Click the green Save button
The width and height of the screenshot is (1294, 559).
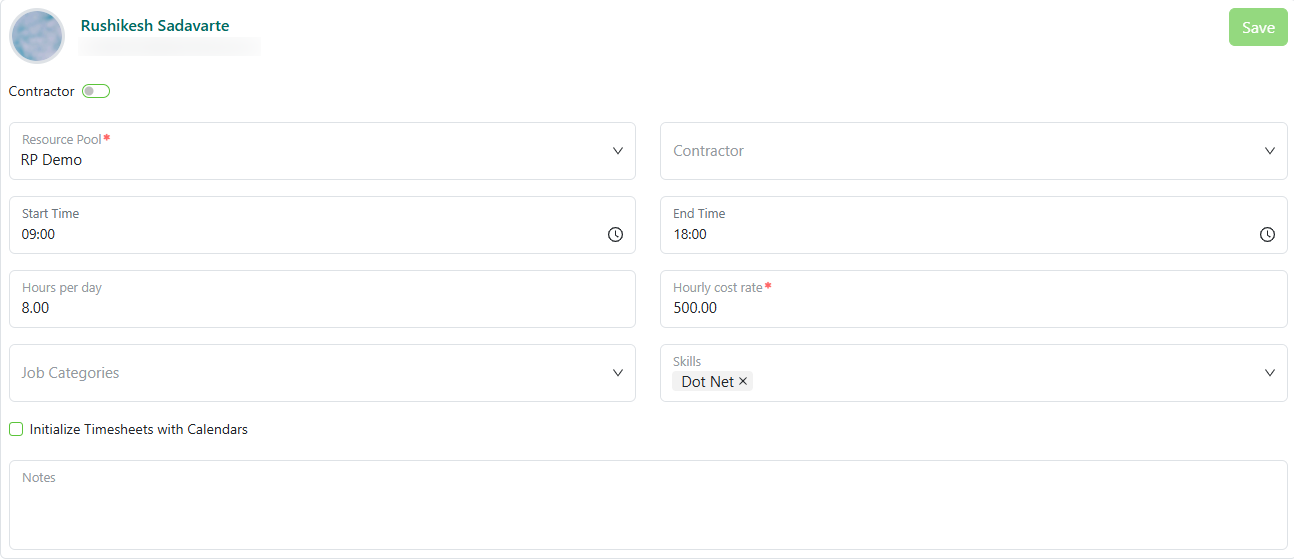(x=1258, y=27)
